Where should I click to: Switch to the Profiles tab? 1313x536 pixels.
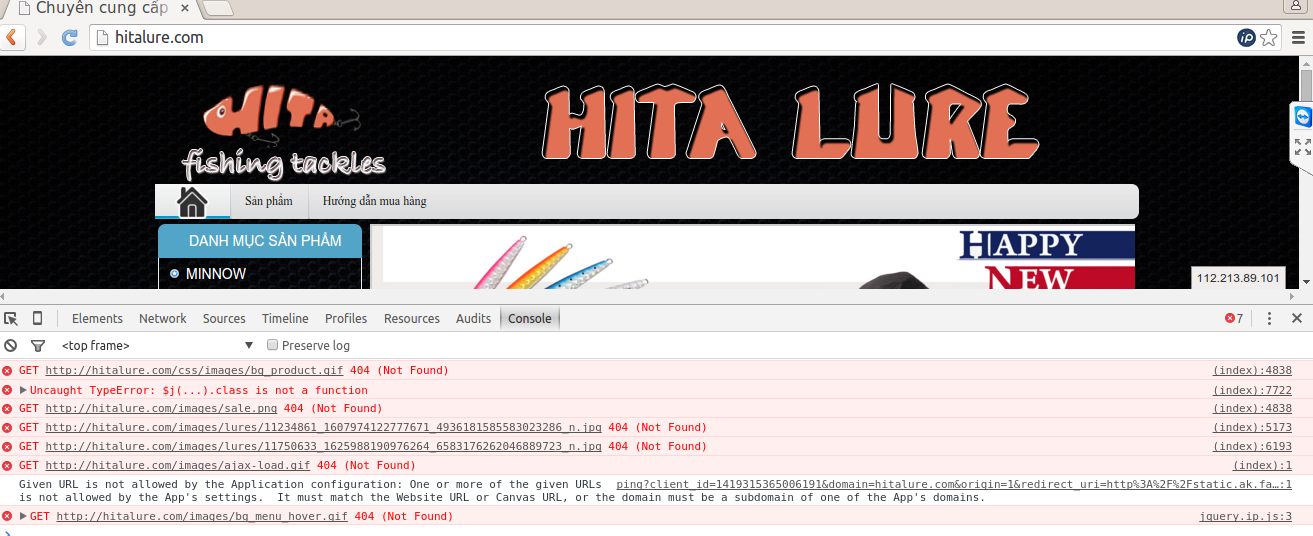click(346, 318)
